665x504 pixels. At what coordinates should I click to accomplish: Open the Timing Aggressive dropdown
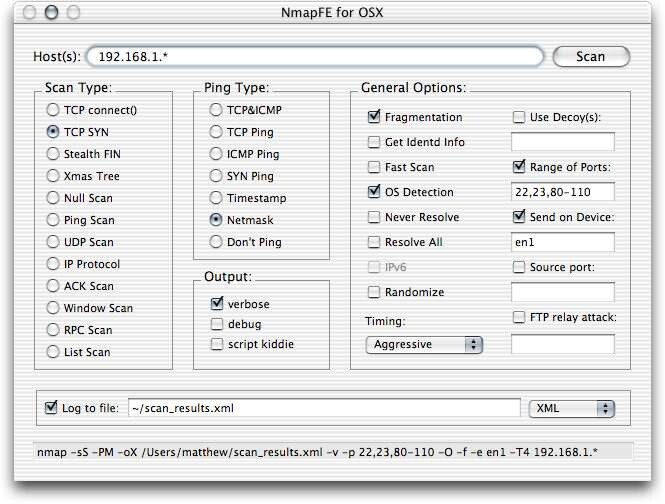(x=424, y=344)
